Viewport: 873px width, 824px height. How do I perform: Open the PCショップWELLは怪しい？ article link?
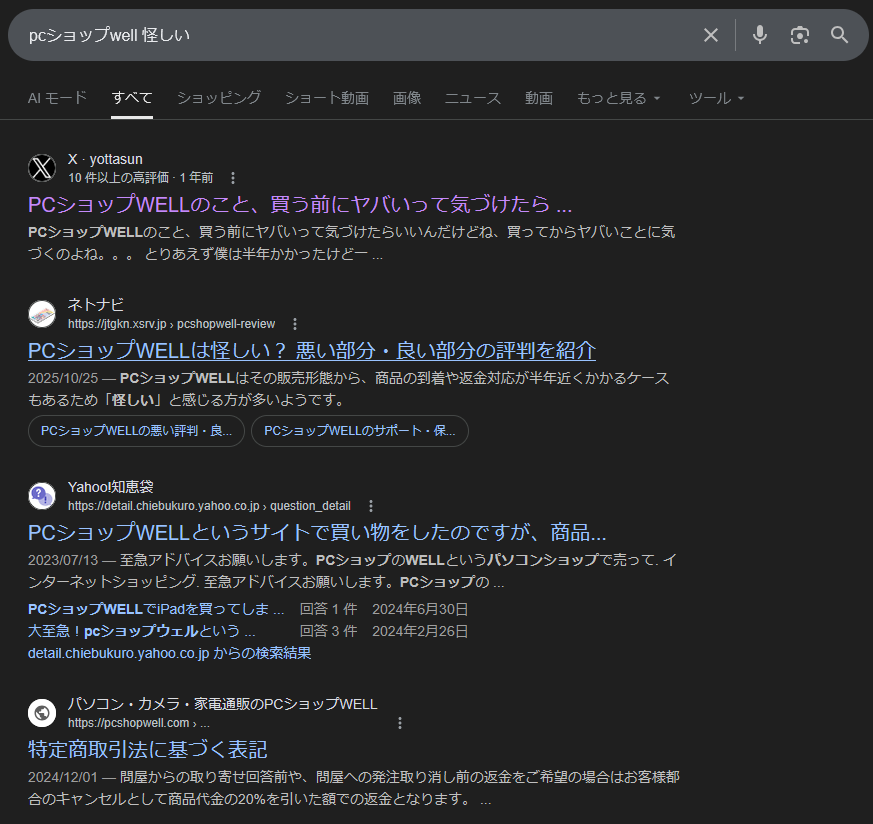[x=310, y=352]
